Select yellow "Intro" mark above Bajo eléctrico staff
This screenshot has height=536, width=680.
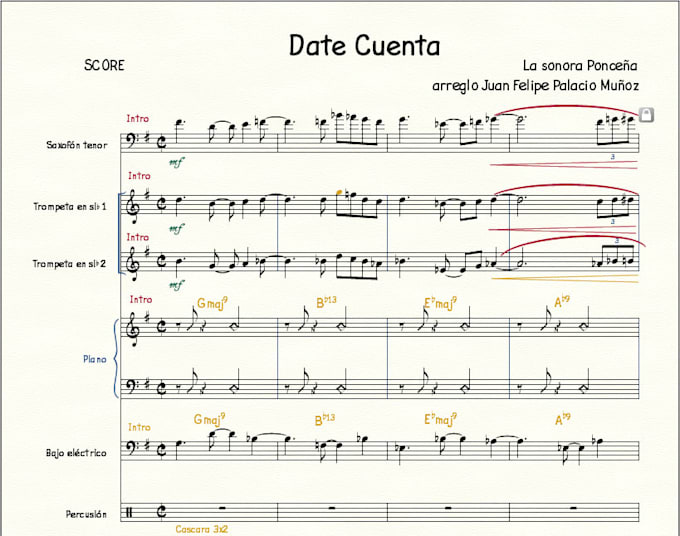pos(139,427)
